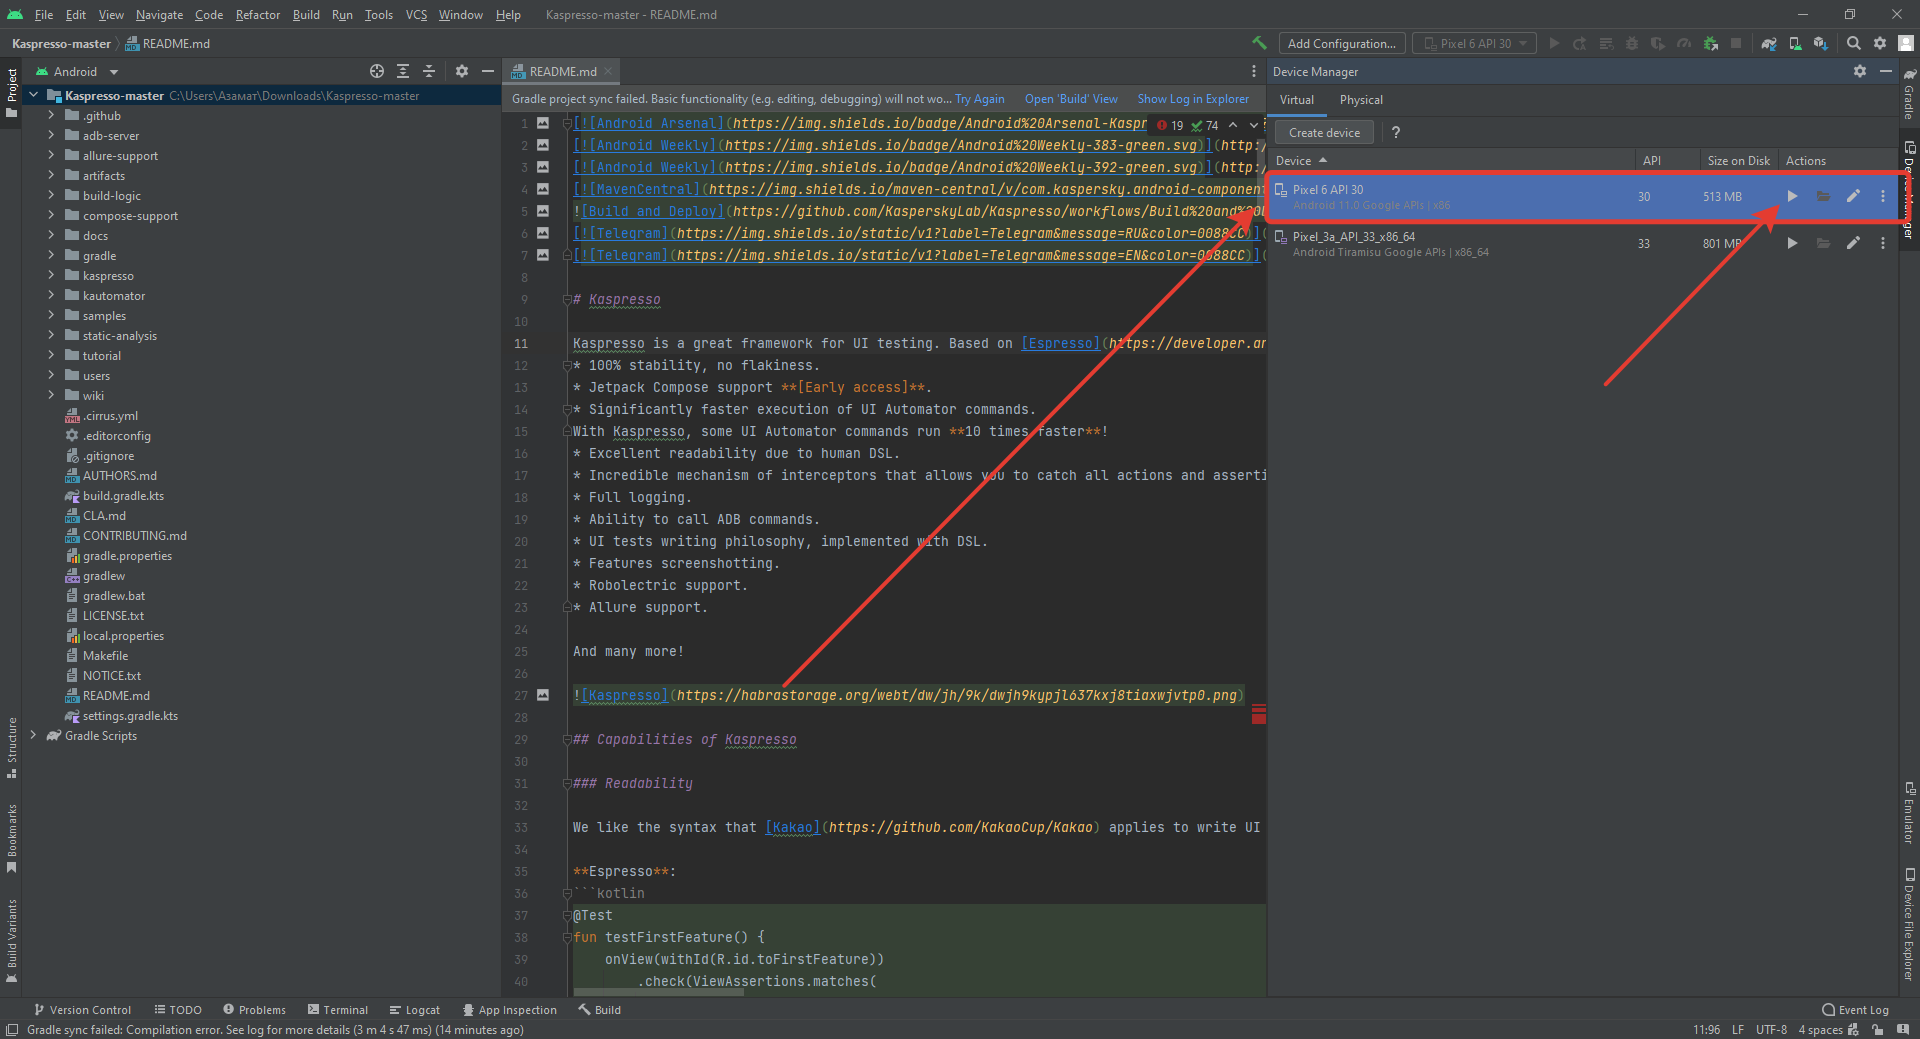This screenshot has width=1920, height=1039.
Task: Open more actions for Pixel_3a_API_33_x86_64
Action: 1883,243
